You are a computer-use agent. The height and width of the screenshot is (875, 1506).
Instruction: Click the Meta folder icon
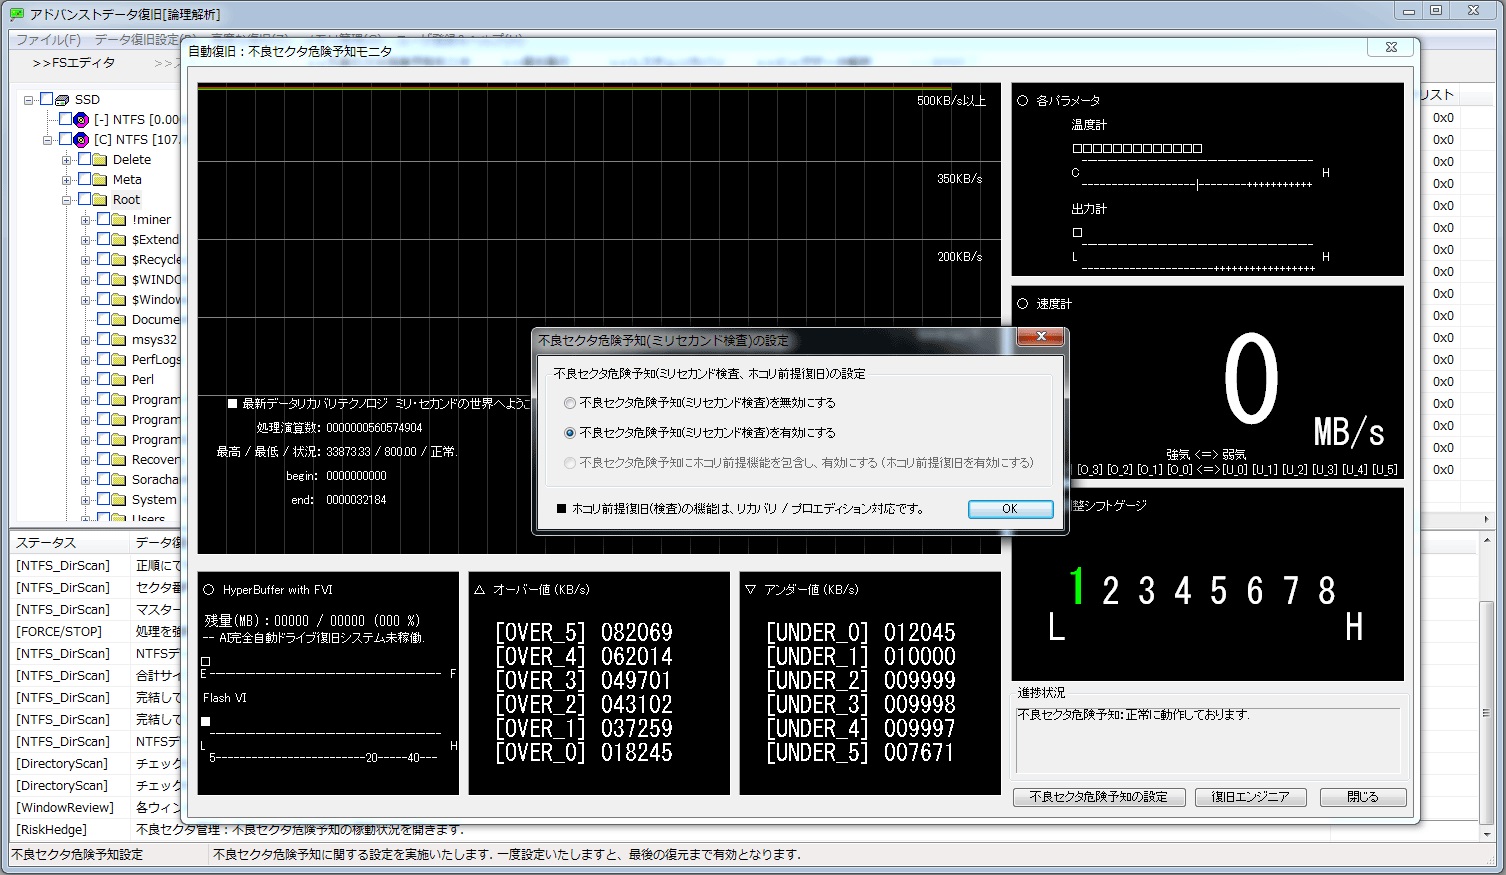100,180
